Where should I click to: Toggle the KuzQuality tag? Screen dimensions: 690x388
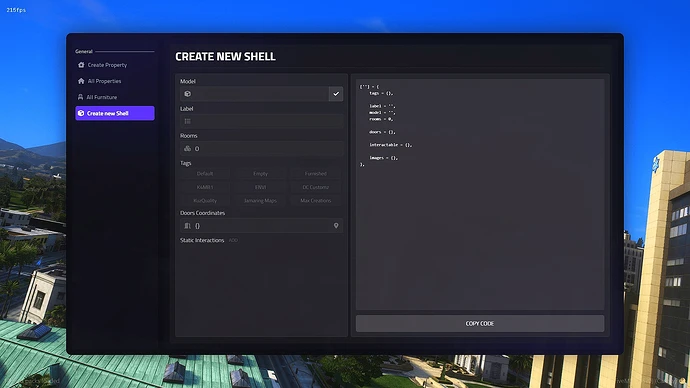(x=205, y=201)
